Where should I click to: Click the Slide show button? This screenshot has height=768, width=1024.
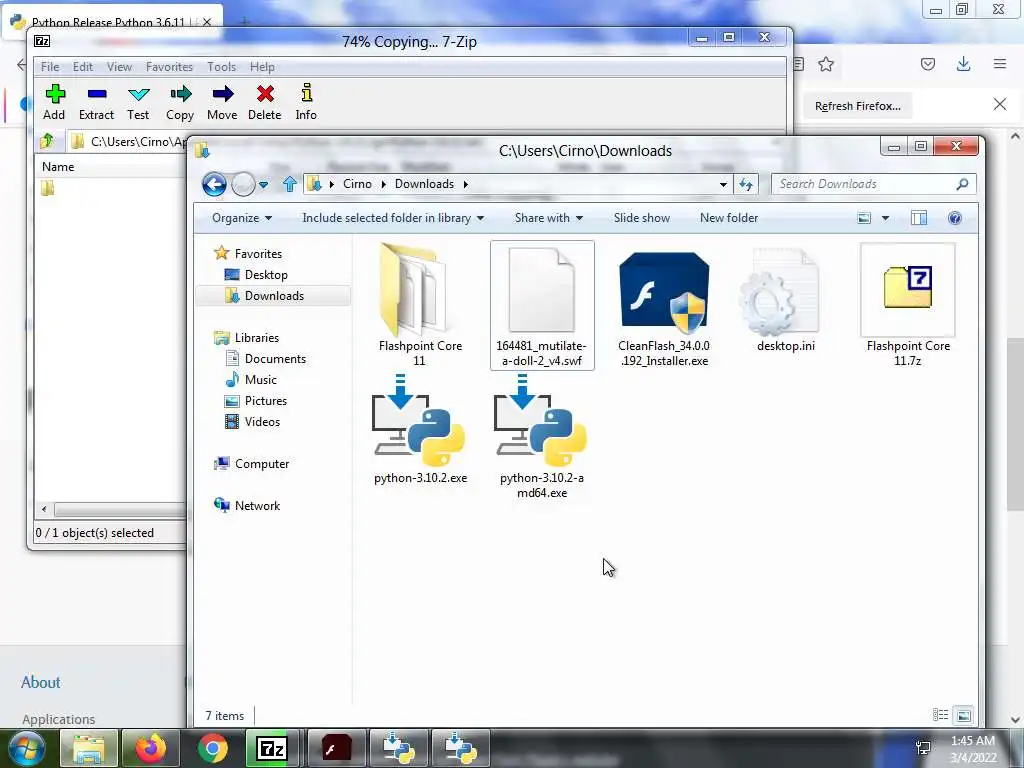641,218
